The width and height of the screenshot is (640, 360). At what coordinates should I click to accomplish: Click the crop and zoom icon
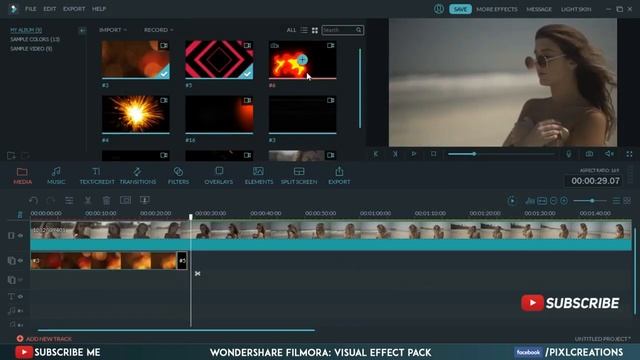click(125, 200)
